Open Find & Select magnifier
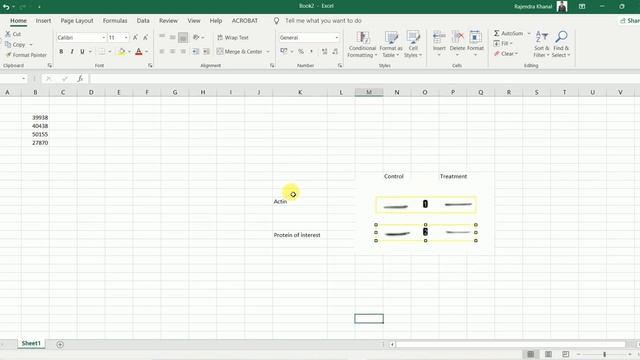 [561, 44]
